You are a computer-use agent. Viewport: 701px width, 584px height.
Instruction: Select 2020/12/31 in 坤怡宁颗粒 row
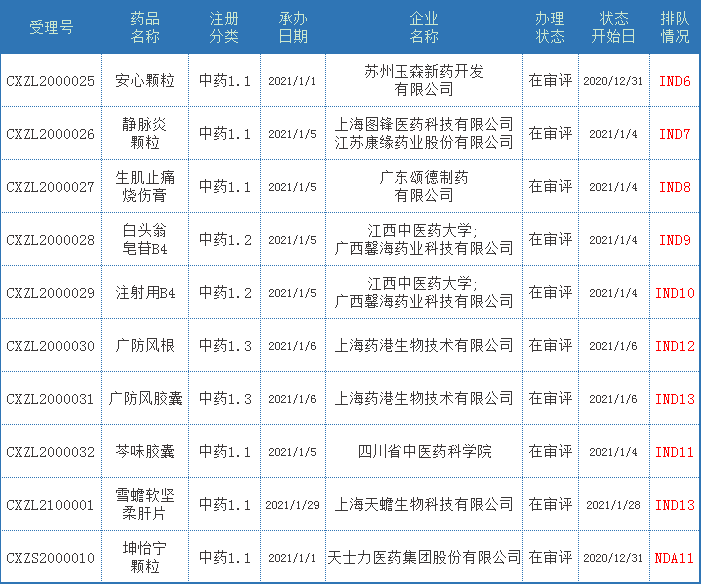(613, 558)
